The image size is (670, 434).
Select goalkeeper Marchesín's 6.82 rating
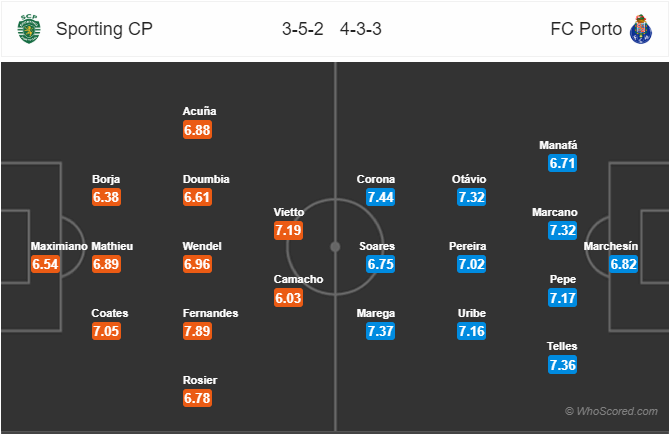point(623,264)
